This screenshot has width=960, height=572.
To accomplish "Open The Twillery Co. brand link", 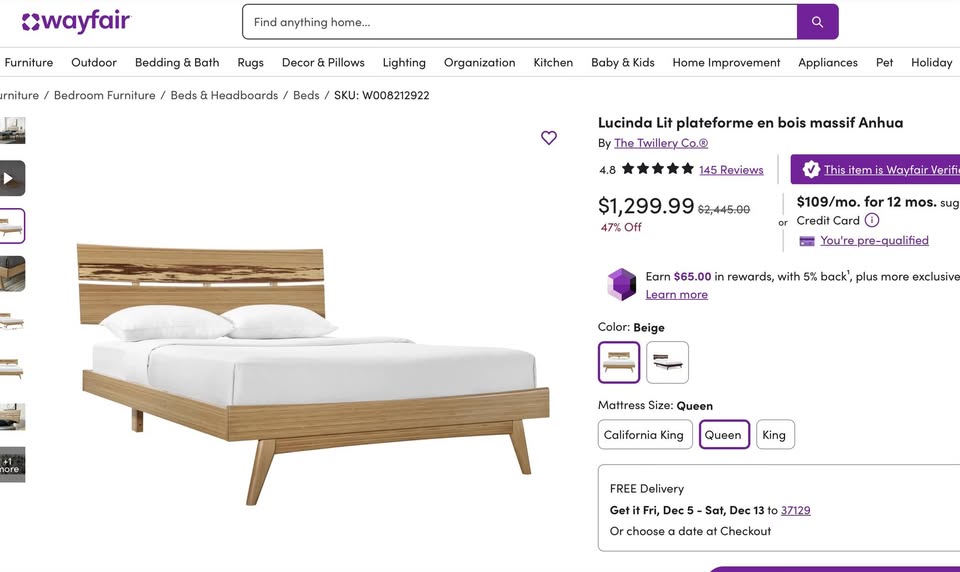I will [x=661, y=143].
